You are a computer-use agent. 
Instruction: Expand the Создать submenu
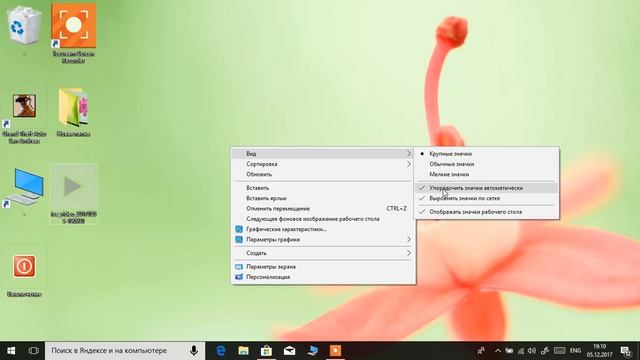[323, 253]
